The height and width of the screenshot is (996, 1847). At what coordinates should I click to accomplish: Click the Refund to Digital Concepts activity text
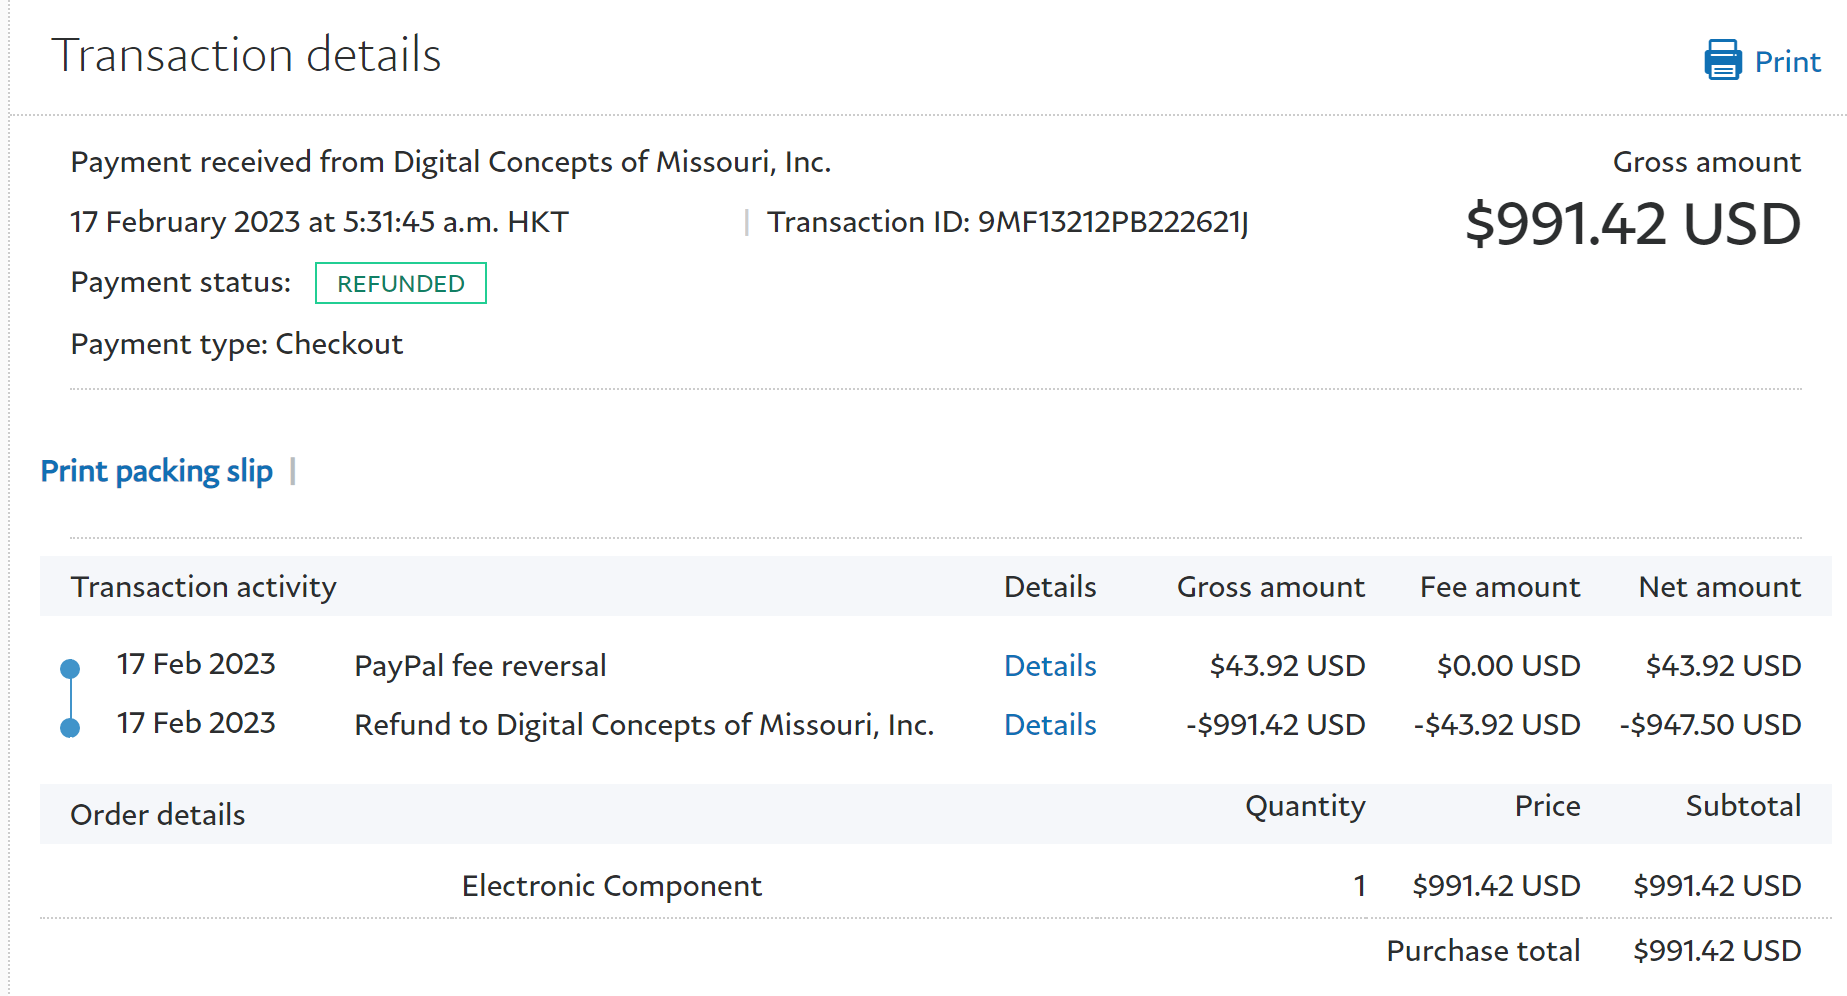click(644, 725)
